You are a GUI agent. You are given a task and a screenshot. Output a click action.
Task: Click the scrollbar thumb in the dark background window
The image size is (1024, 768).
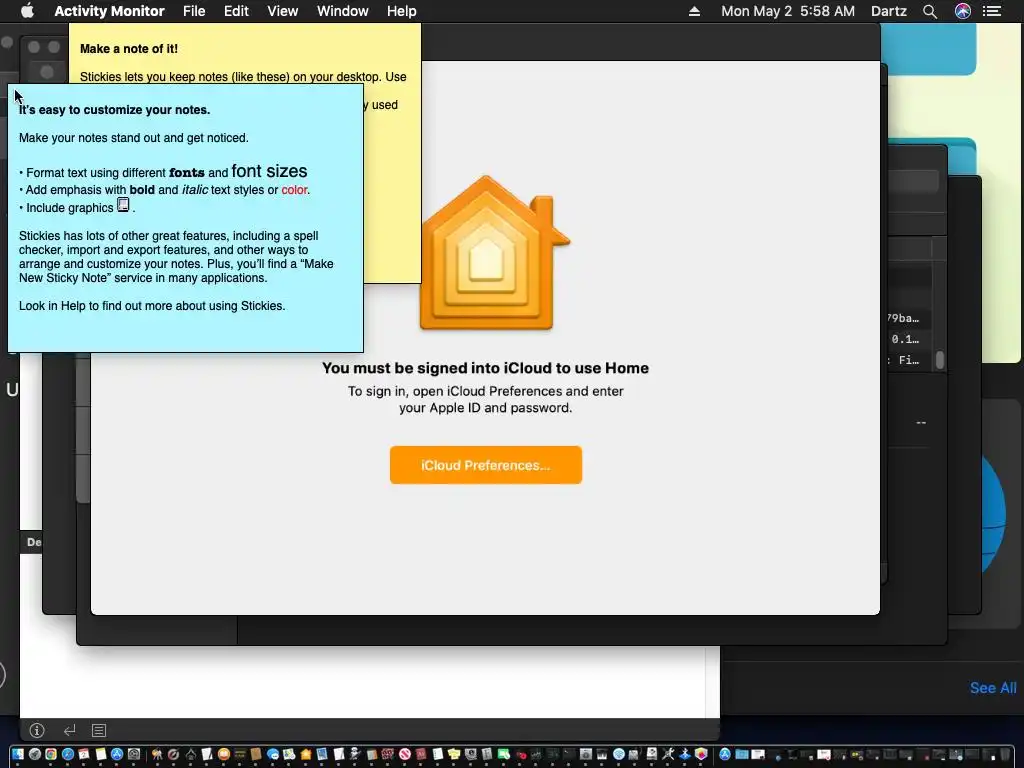[940, 360]
